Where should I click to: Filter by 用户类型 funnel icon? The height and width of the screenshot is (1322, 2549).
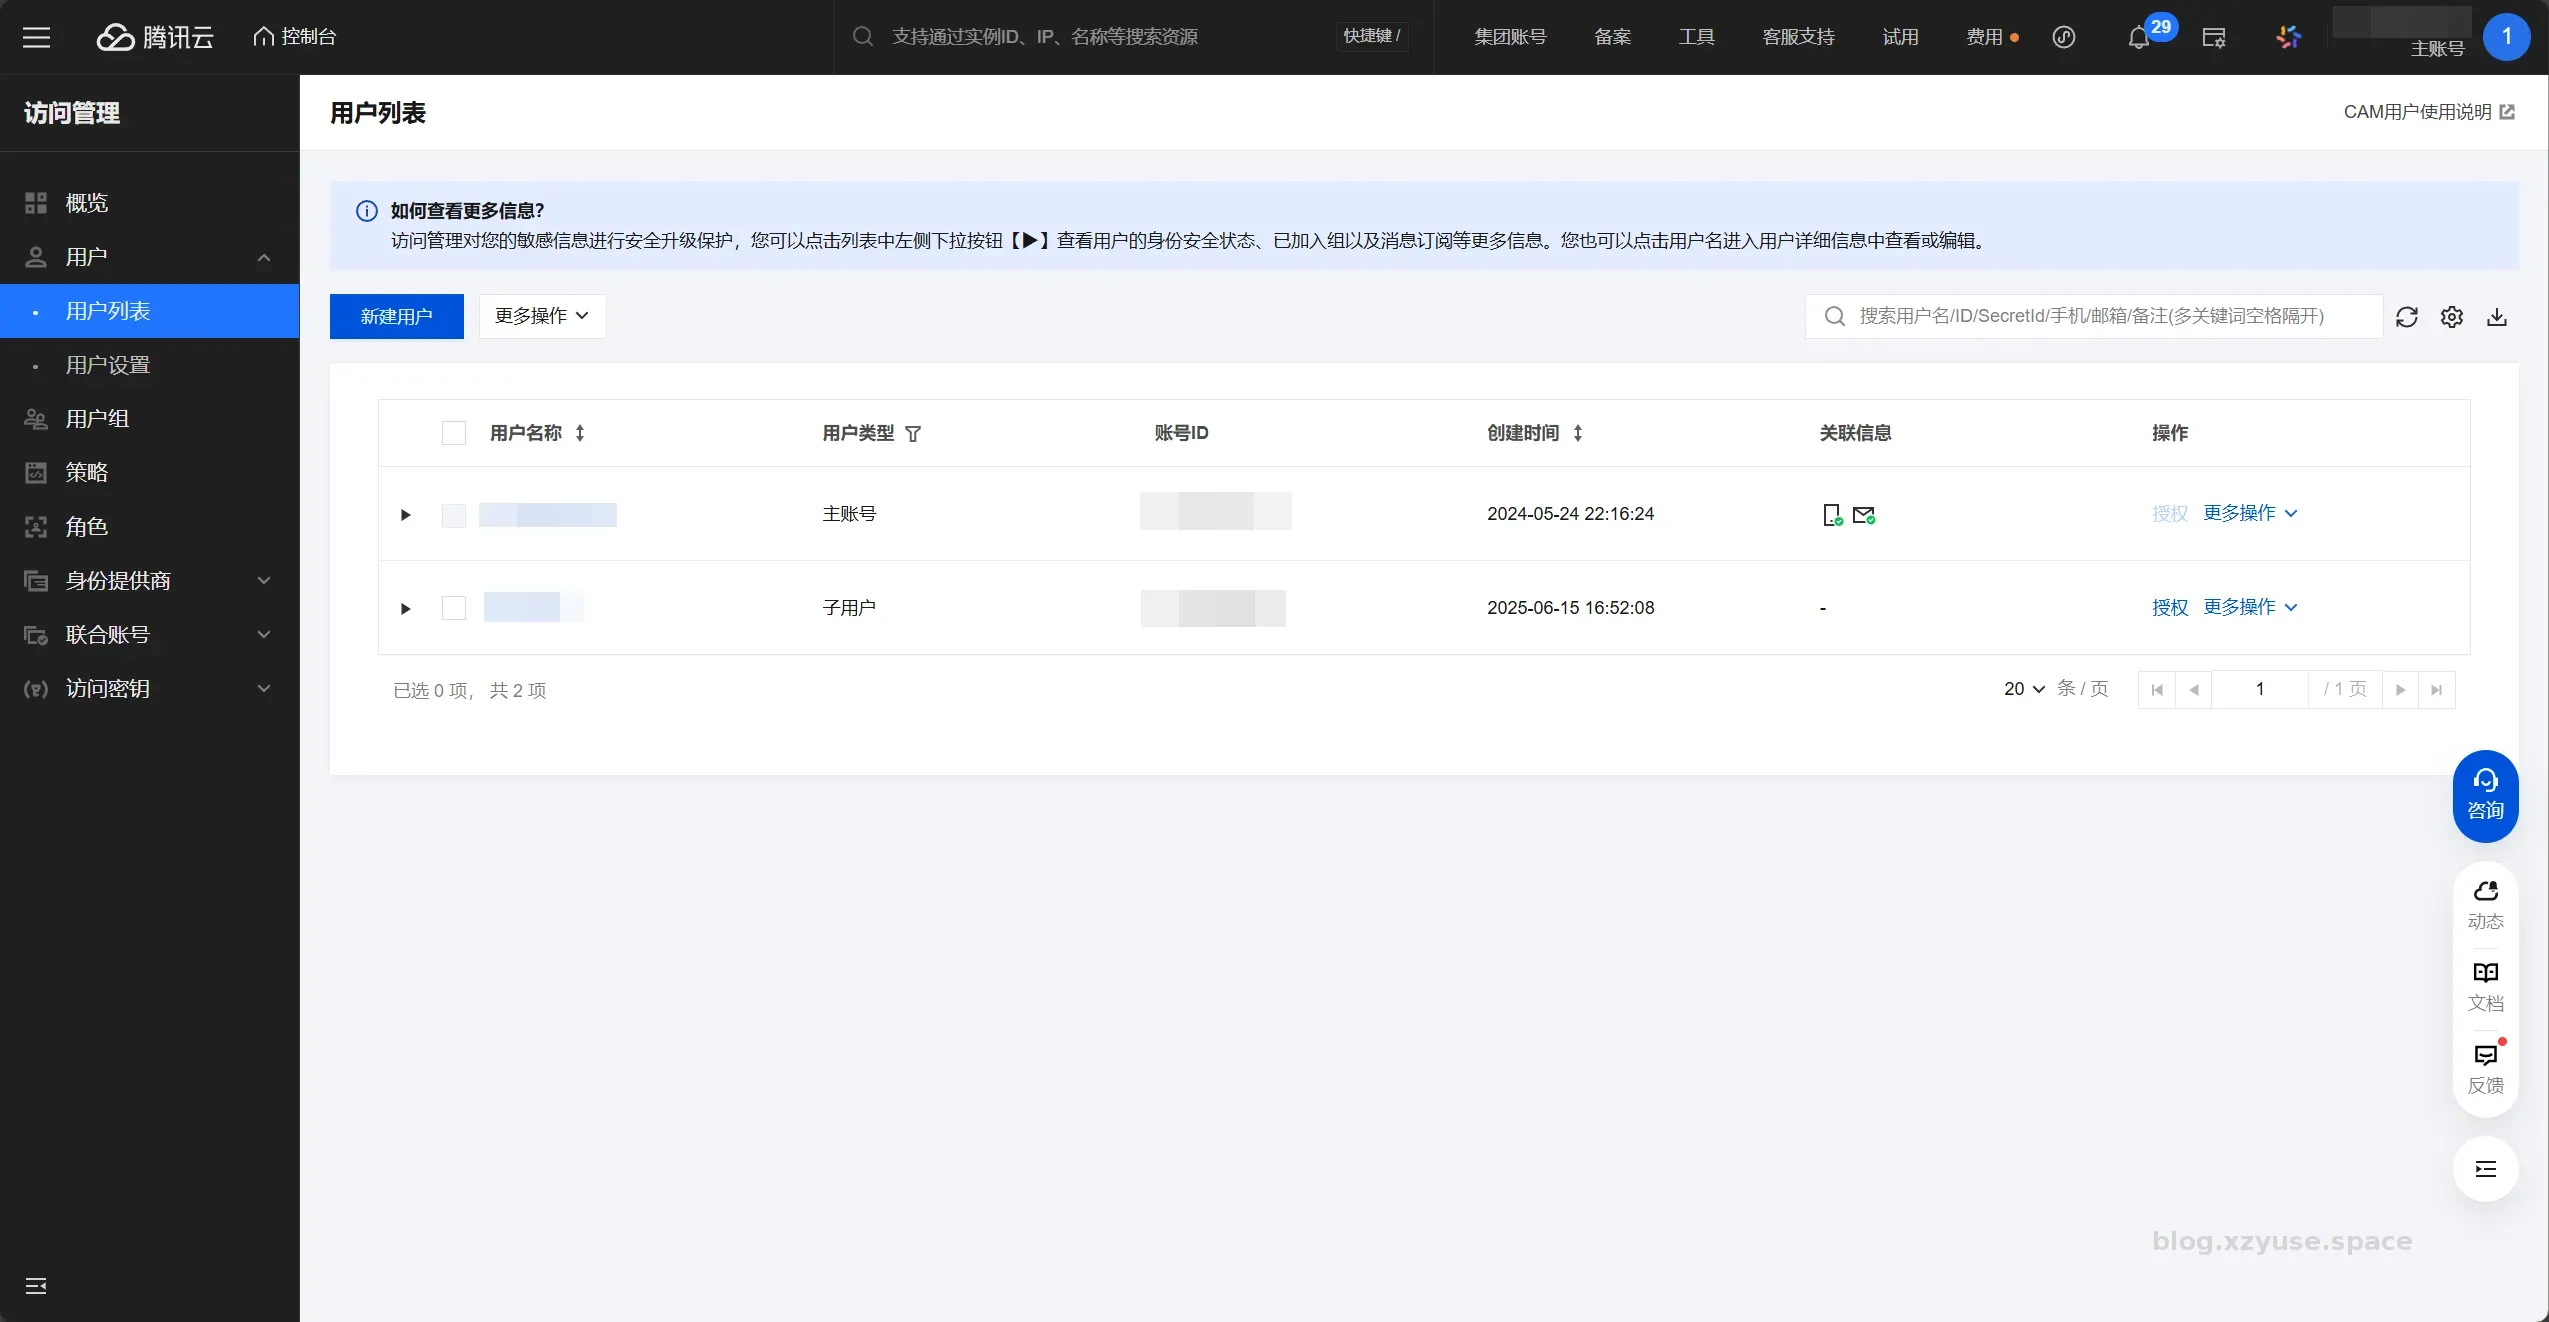[912, 434]
